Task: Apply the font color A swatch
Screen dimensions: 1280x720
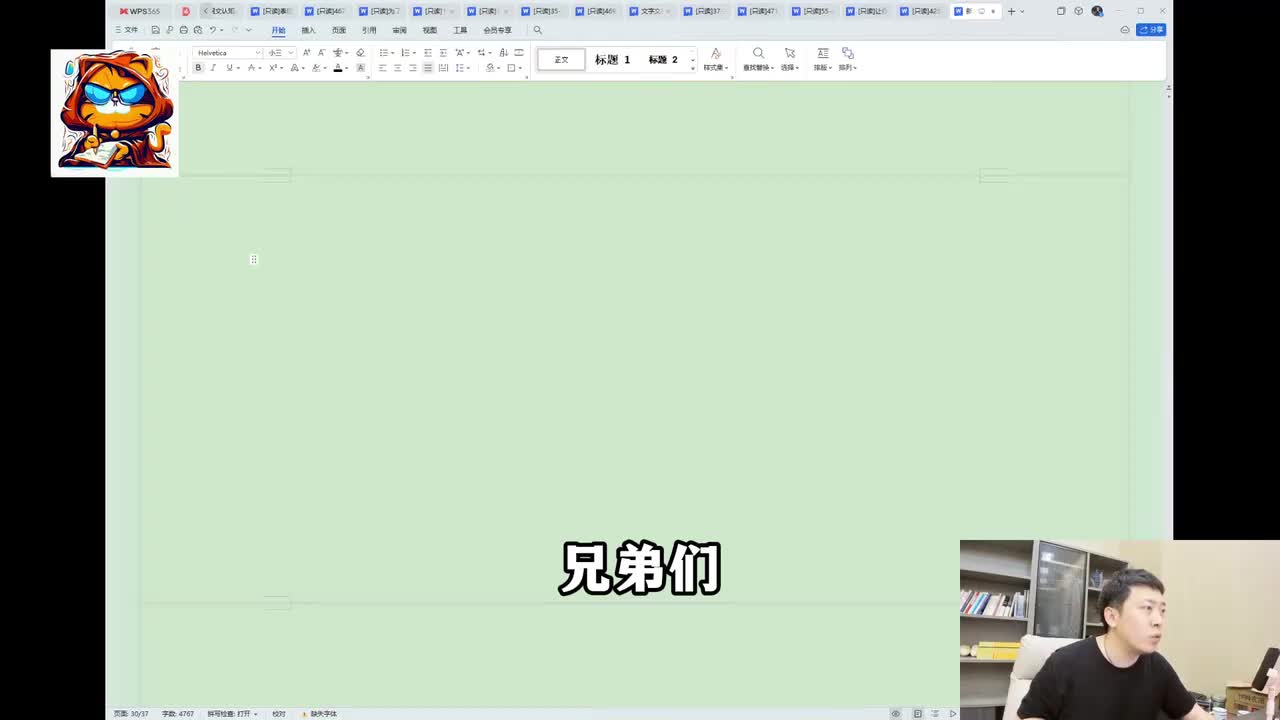Action: point(338,68)
